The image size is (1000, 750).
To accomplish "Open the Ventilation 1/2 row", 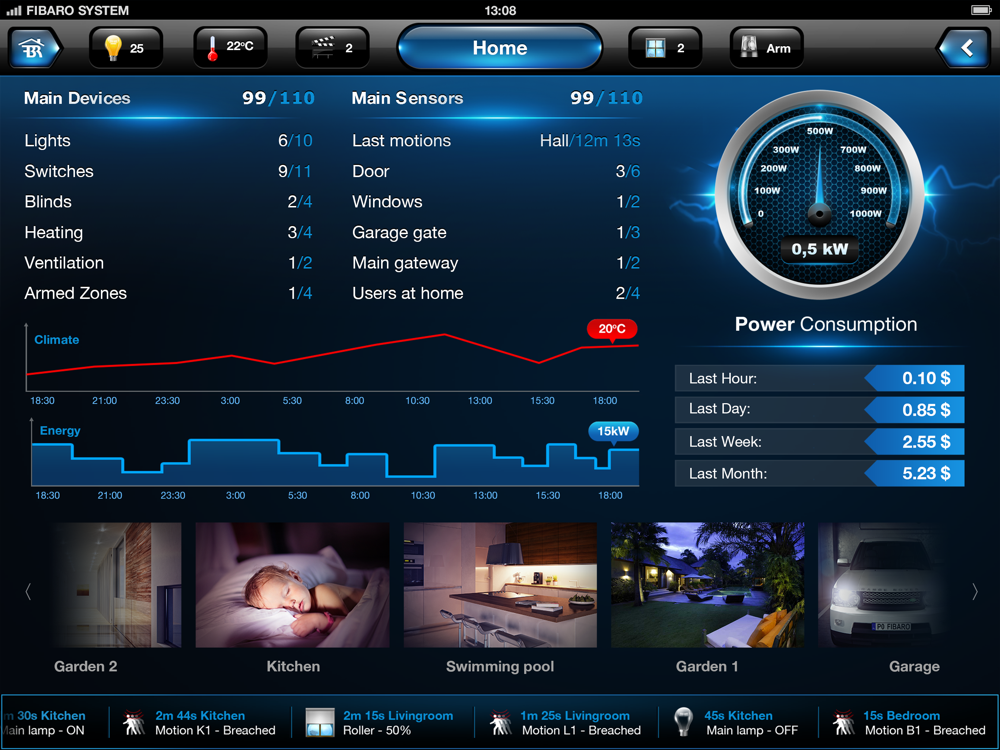I will coord(168,263).
